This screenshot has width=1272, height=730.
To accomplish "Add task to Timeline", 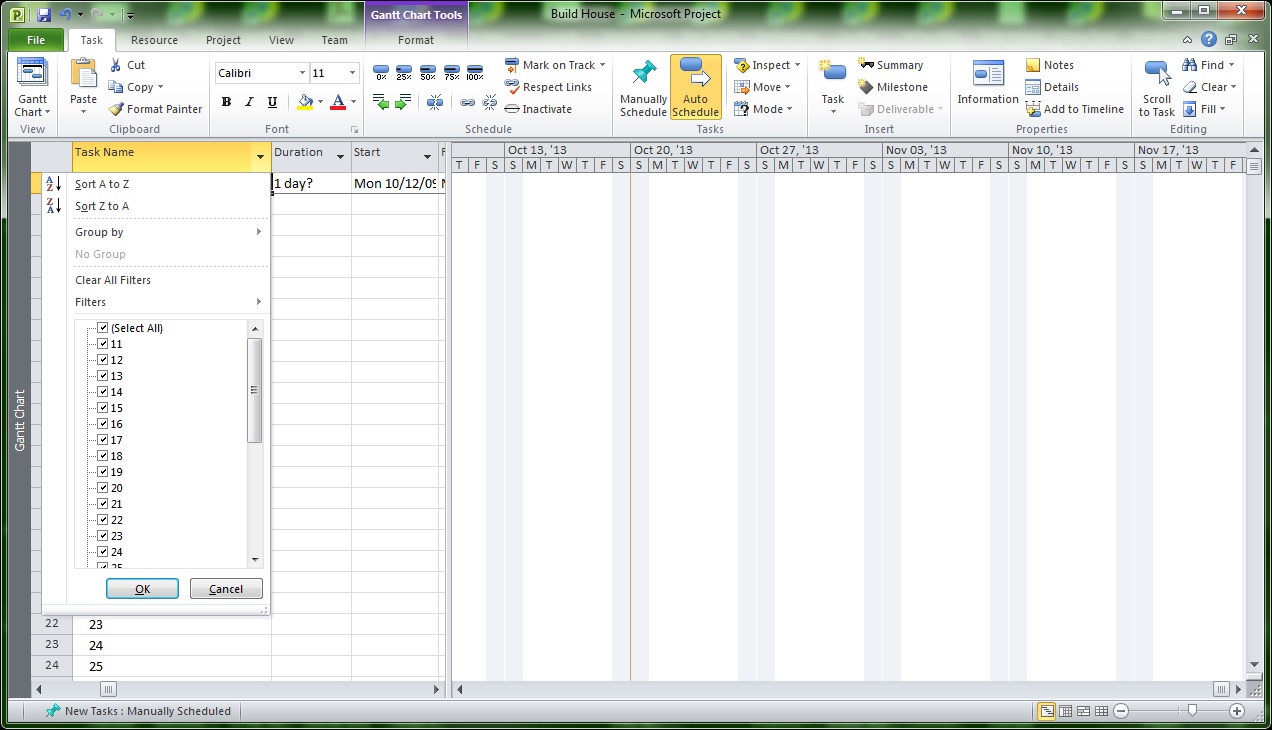I will tap(1075, 109).
